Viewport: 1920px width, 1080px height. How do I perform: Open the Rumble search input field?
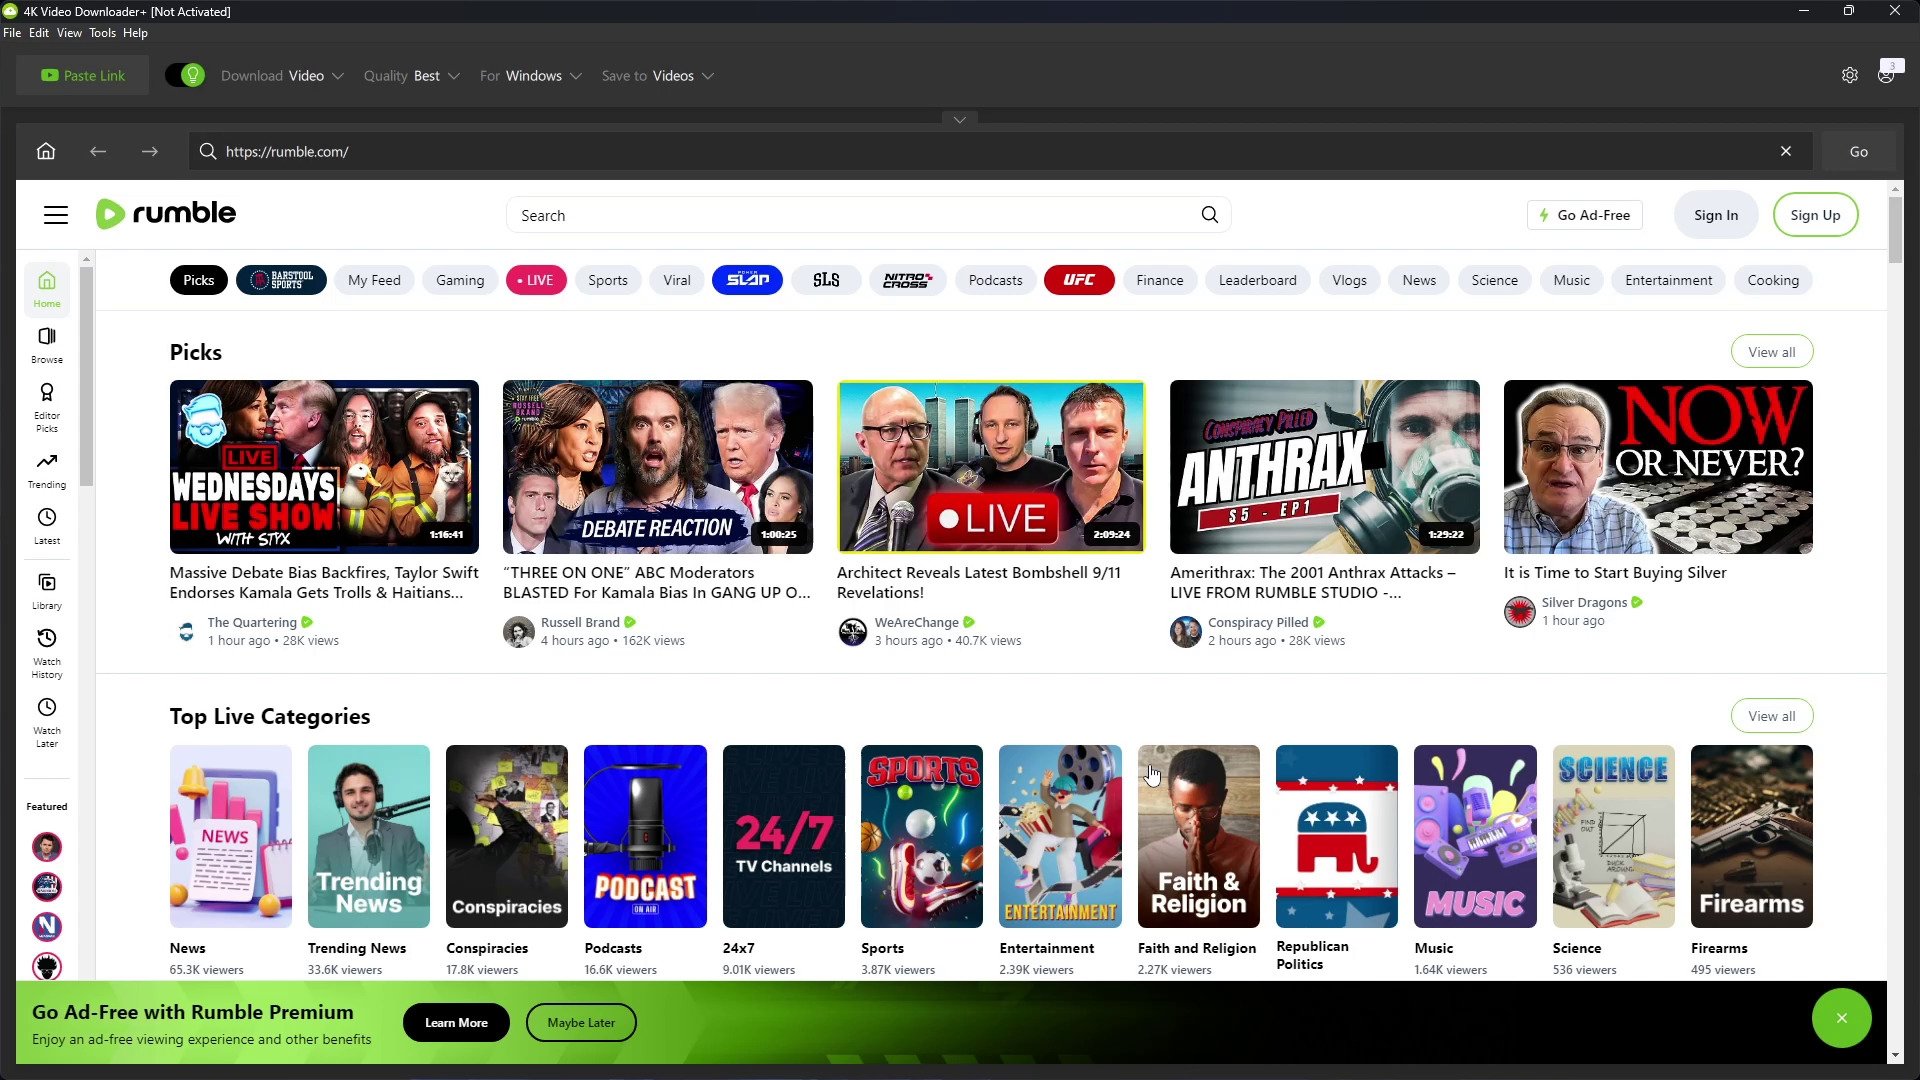pyautogui.click(x=870, y=215)
